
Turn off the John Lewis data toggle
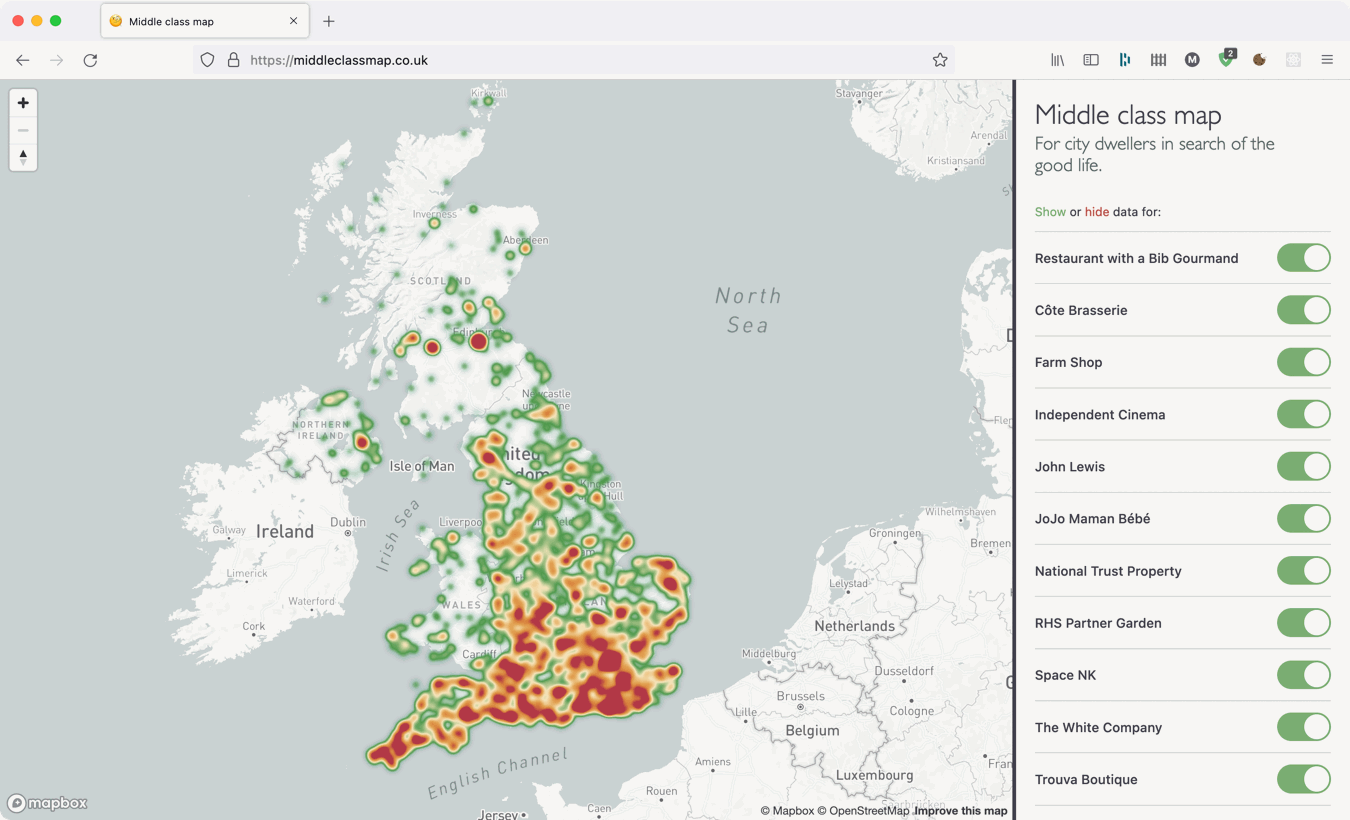coord(1303,466)
